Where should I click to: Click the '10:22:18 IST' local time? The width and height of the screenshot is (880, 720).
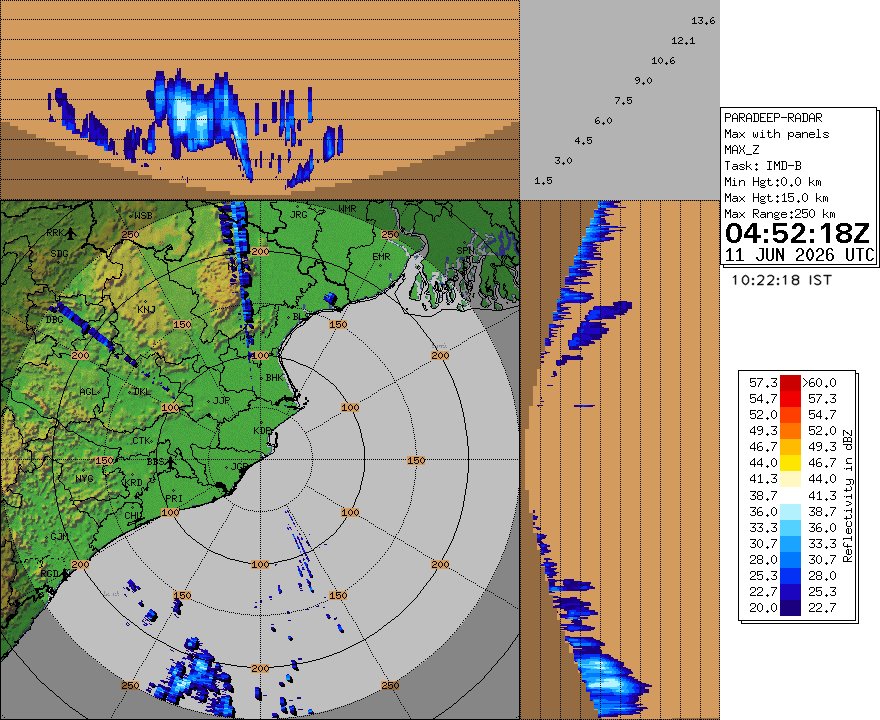click(781, 279)
